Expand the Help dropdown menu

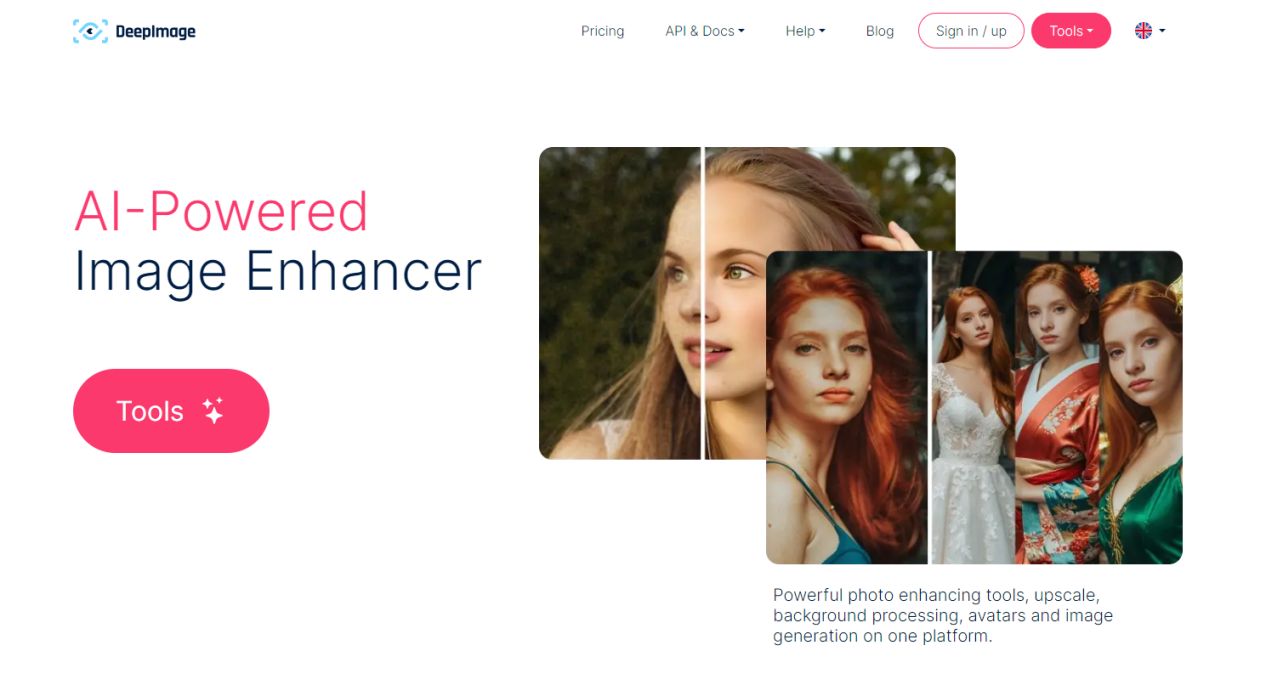[805, 31]
